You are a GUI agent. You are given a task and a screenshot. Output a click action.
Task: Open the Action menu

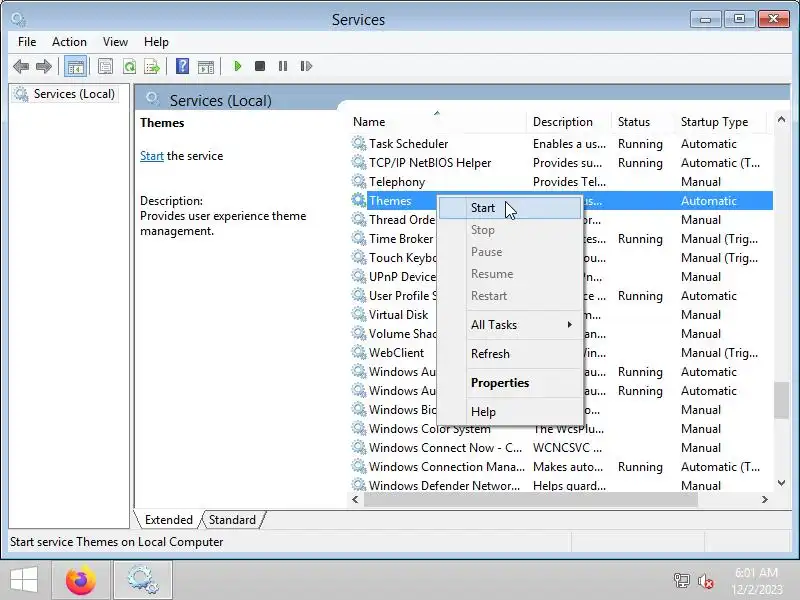[x=69, y=42]
